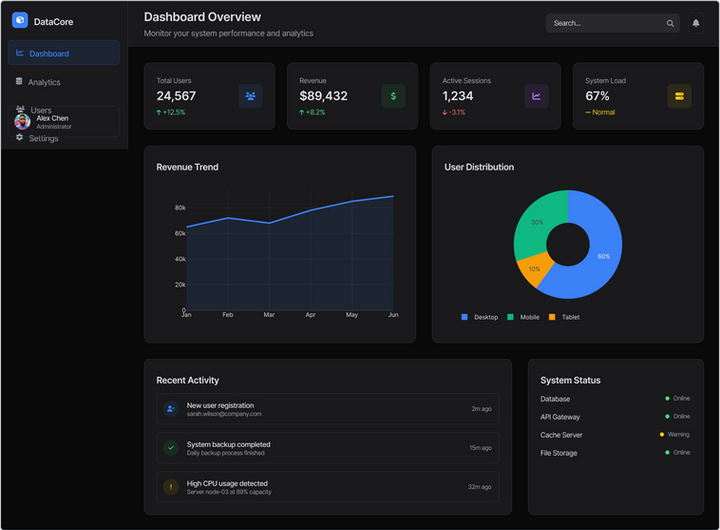Toggle the Mobile legend green swatch
The height and width of the screenshot is (530, 720).
click(x=510, y=317)
